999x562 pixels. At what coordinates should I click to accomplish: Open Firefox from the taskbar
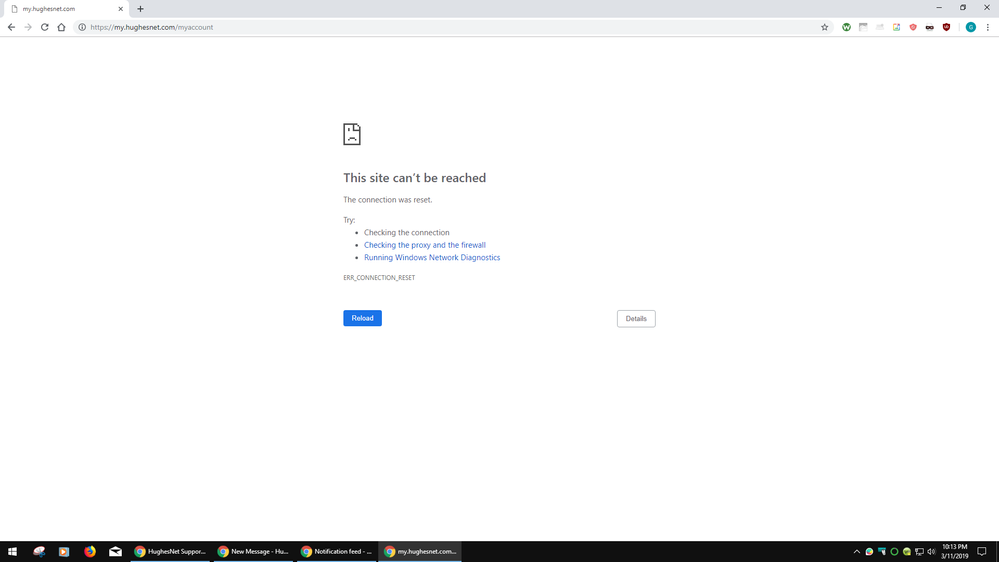pos(90,551)
